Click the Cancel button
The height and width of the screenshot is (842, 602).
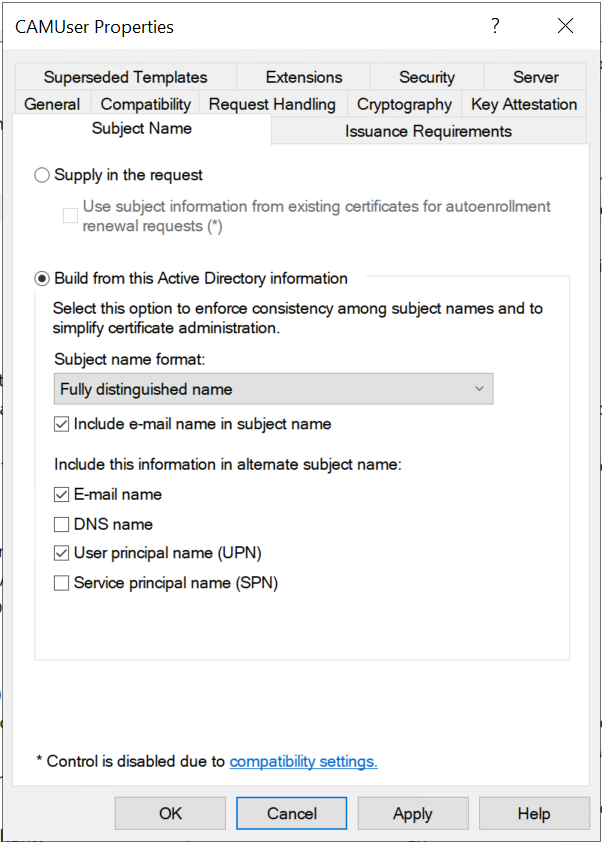click(x=292, y=813)
